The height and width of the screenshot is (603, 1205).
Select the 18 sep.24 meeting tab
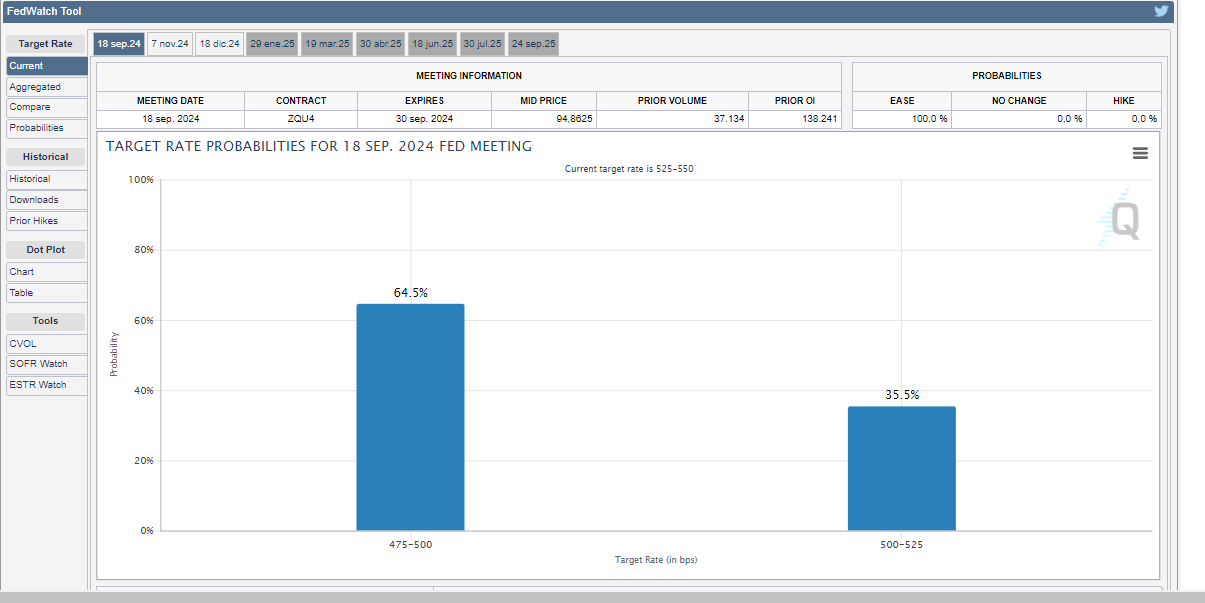119,44
